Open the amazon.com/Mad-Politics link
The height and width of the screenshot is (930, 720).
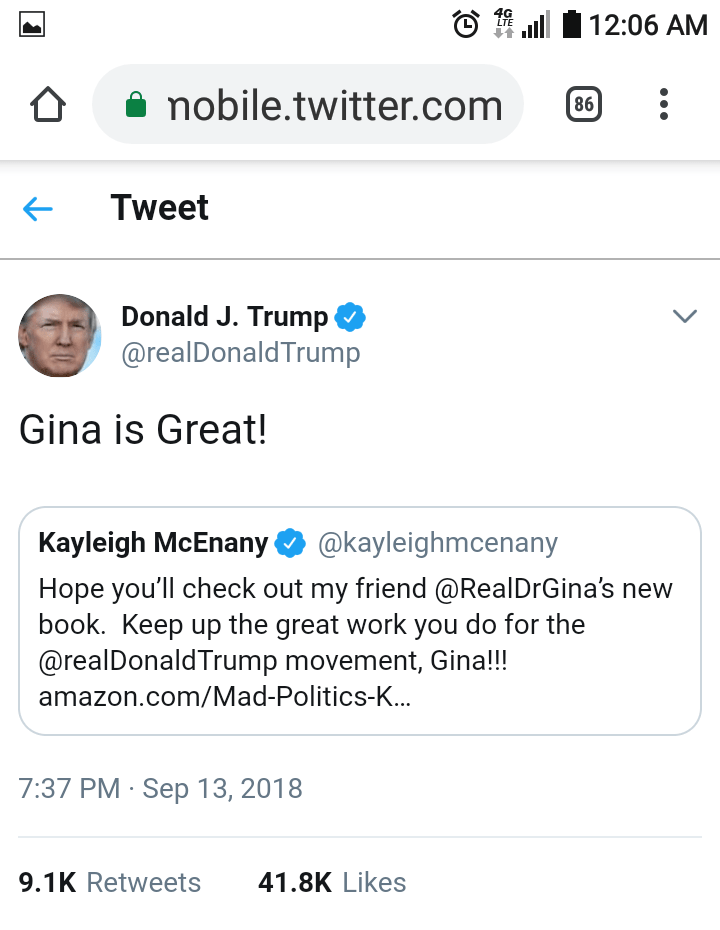(224, 696)
